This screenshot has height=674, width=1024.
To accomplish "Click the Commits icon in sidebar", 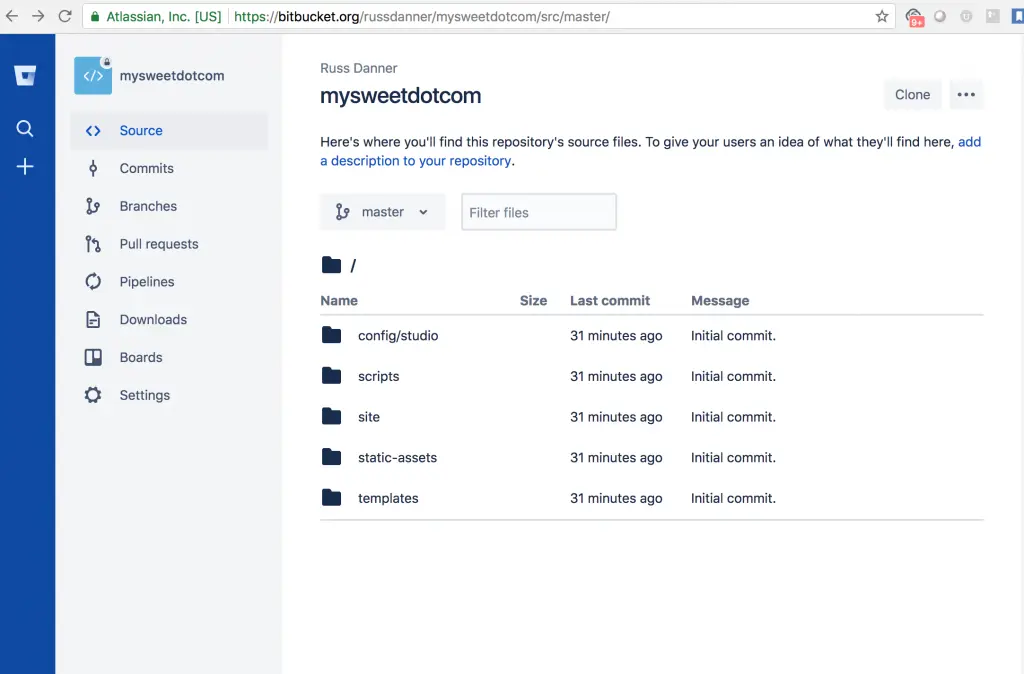I will coord(93,169).
